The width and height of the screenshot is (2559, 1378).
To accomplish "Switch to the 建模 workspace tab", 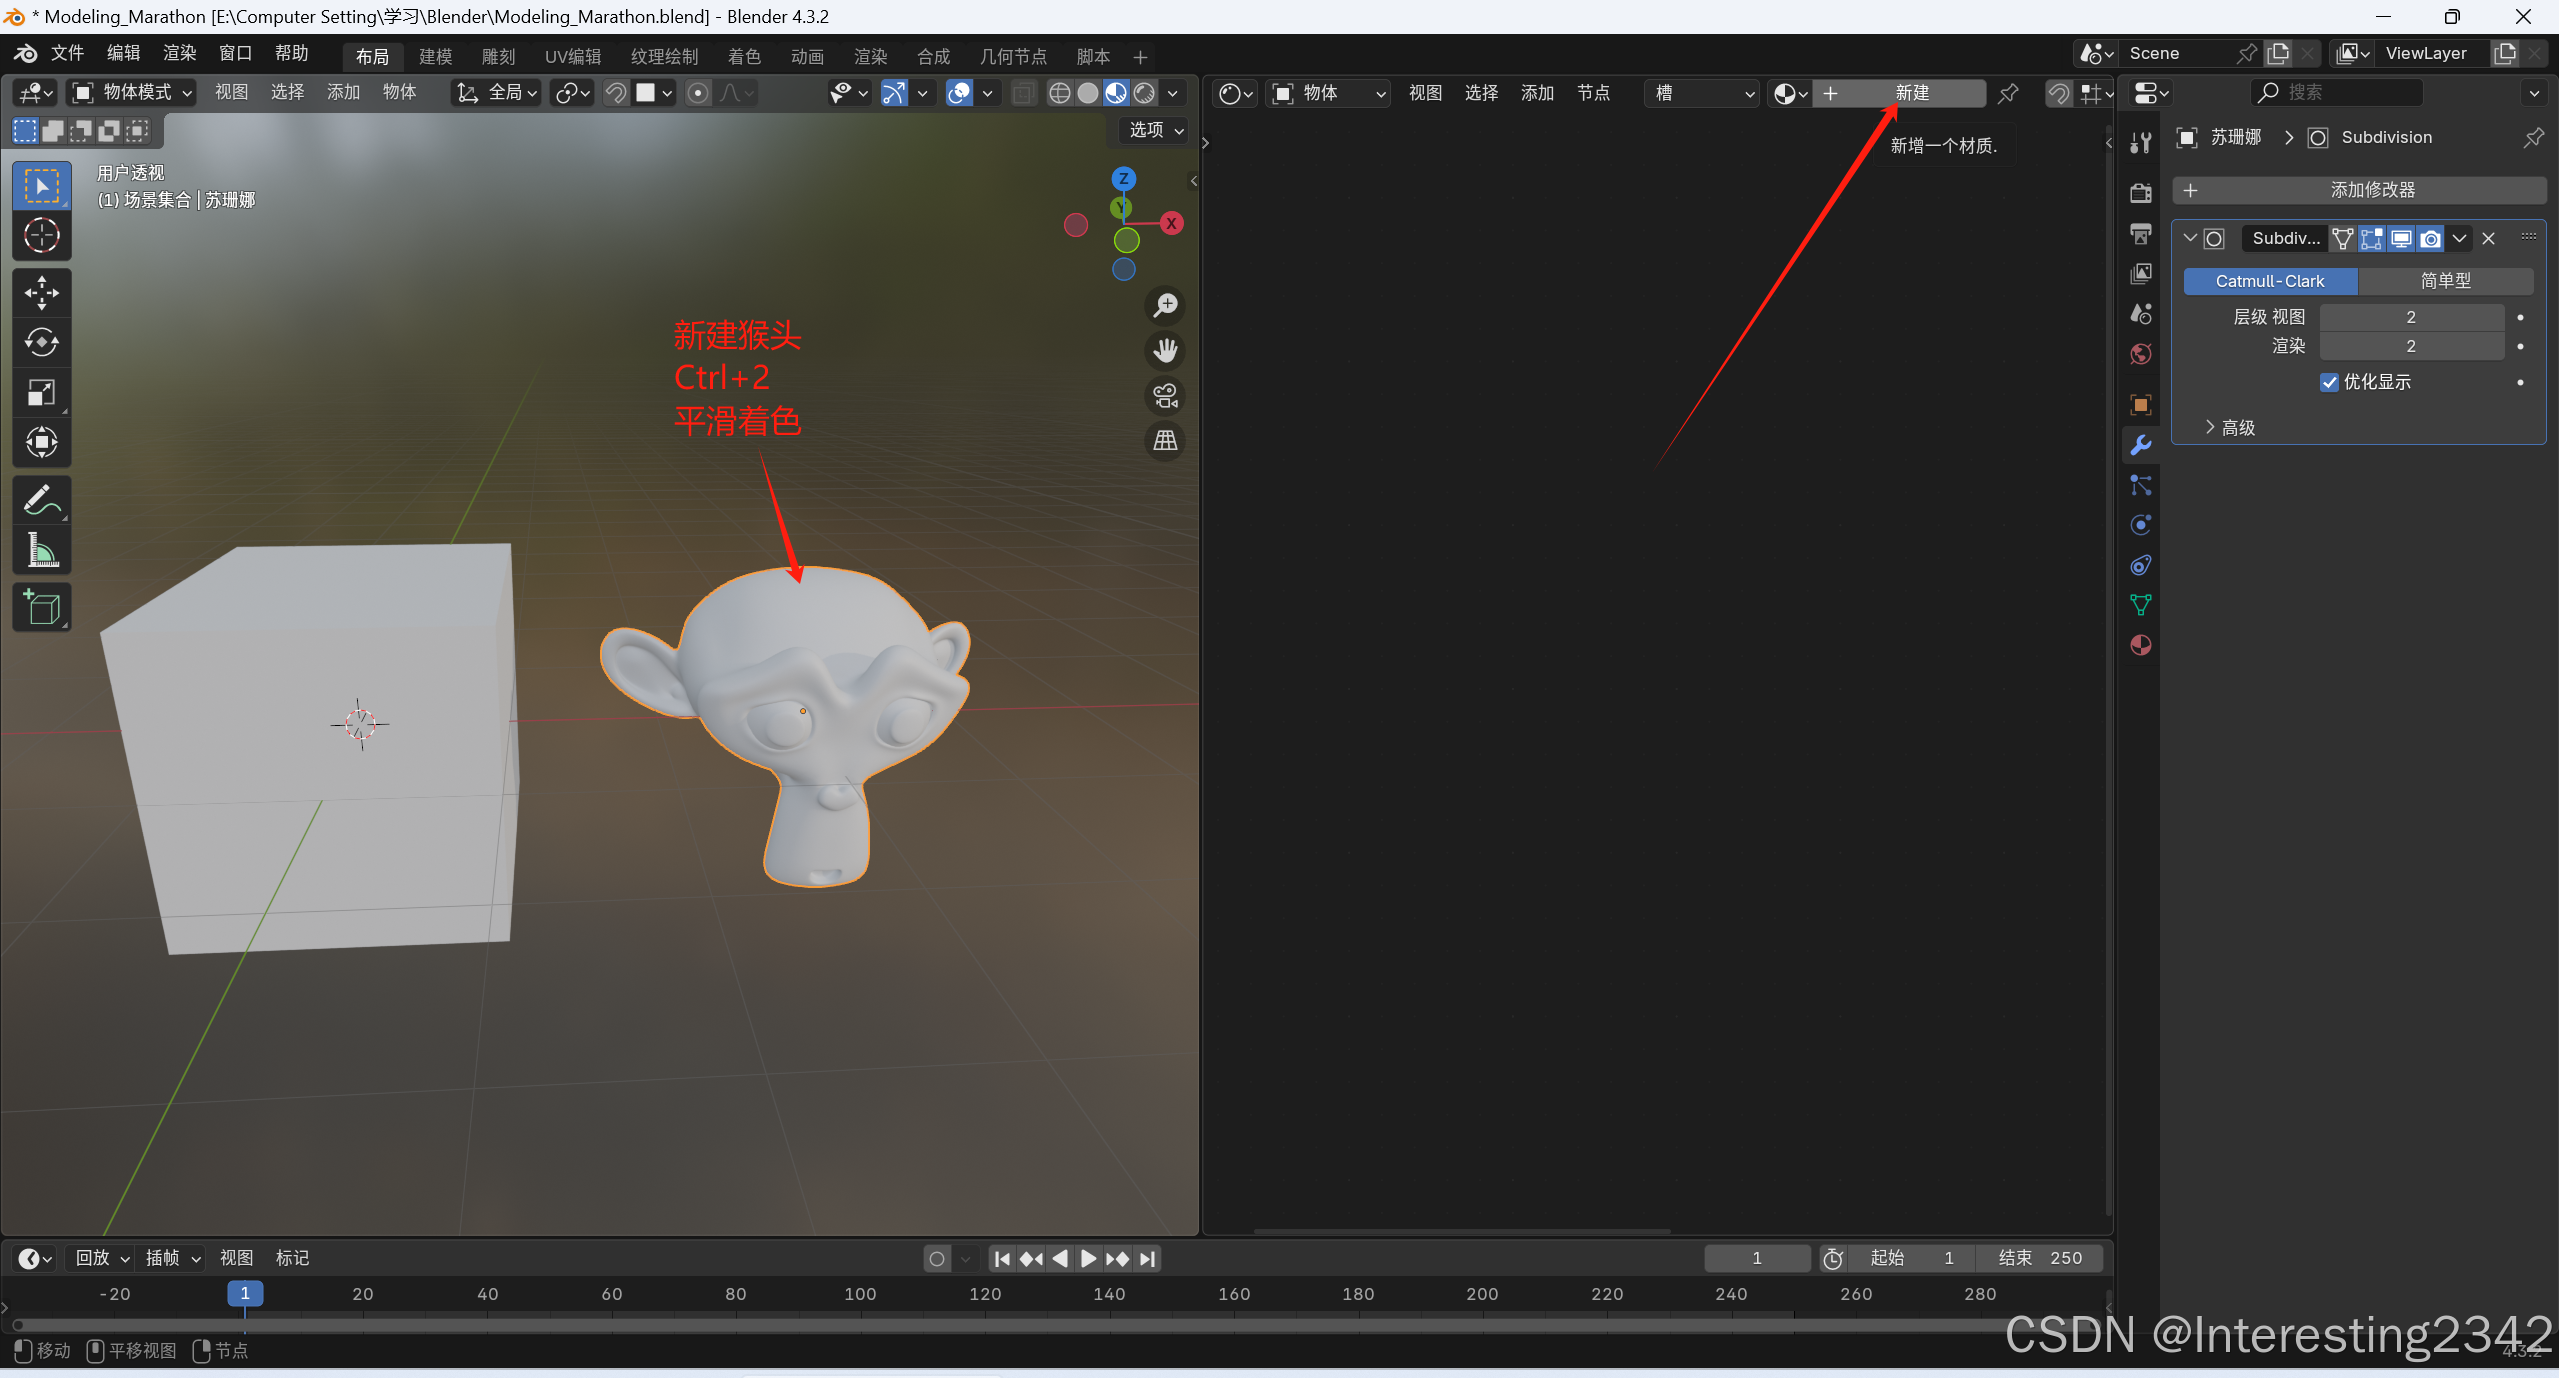I will pos(435,56).
